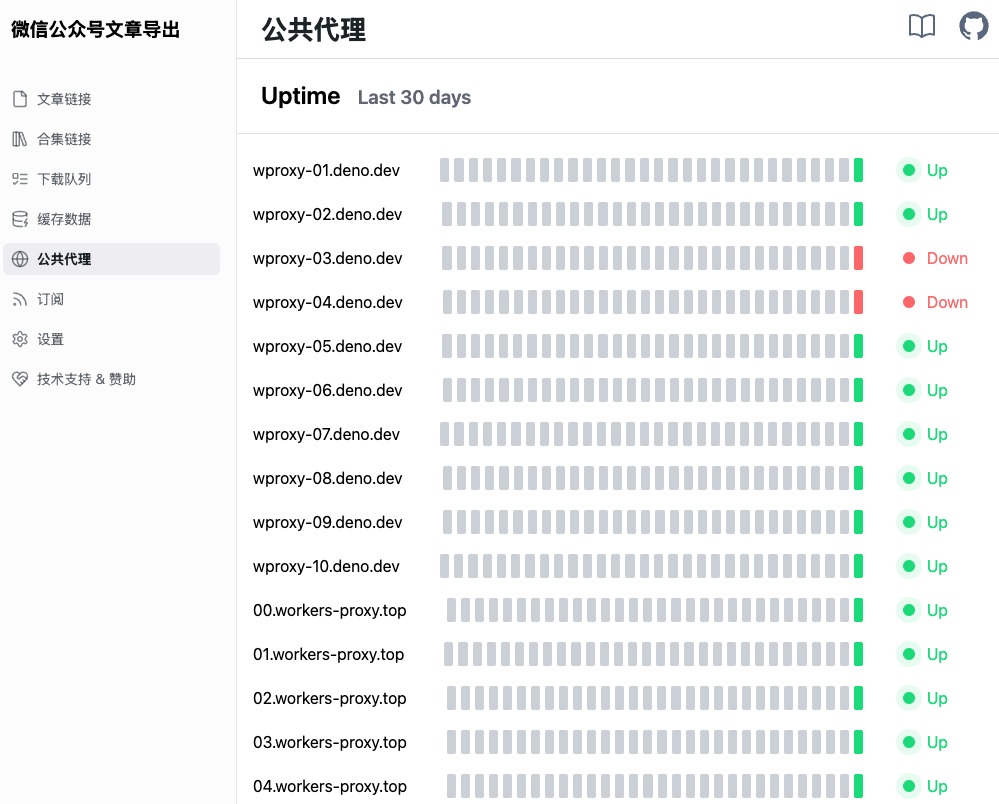Go to 文章链接 in the sidebar
Image resolution: width=999 pixels, height=804 pixels.
[x=111, y=99]
